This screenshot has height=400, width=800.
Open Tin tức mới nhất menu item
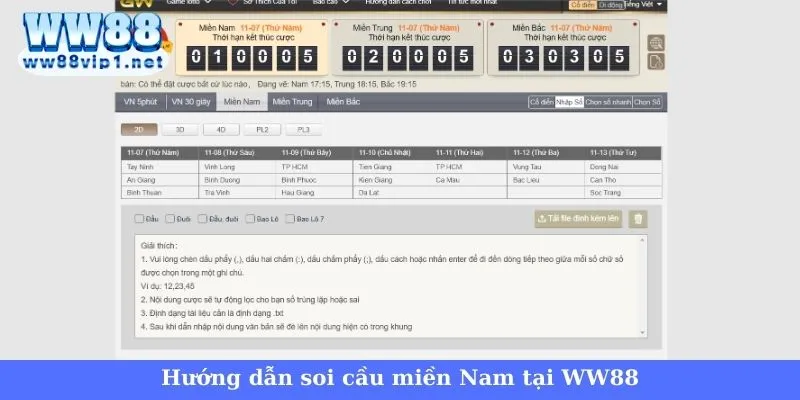[x=472, y=3]
